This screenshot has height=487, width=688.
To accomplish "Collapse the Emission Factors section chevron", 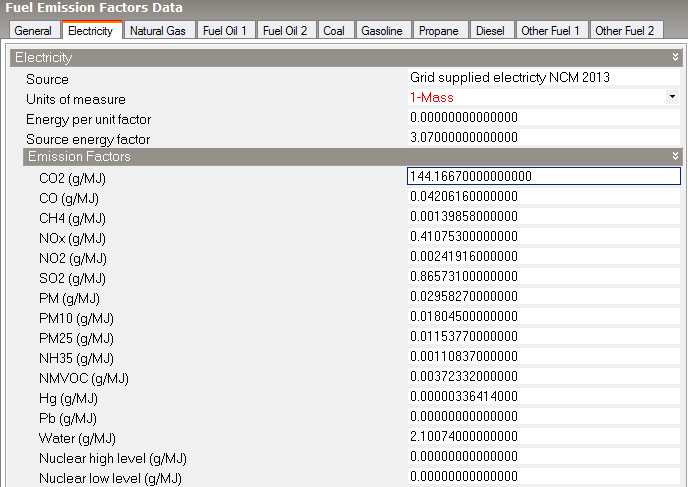I will pos(676,157).
